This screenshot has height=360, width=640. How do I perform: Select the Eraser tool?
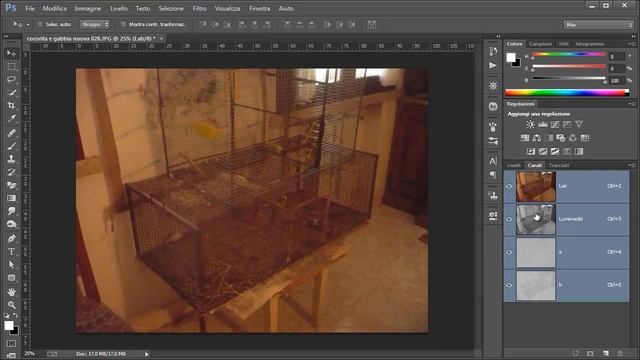tap(11, 185)
